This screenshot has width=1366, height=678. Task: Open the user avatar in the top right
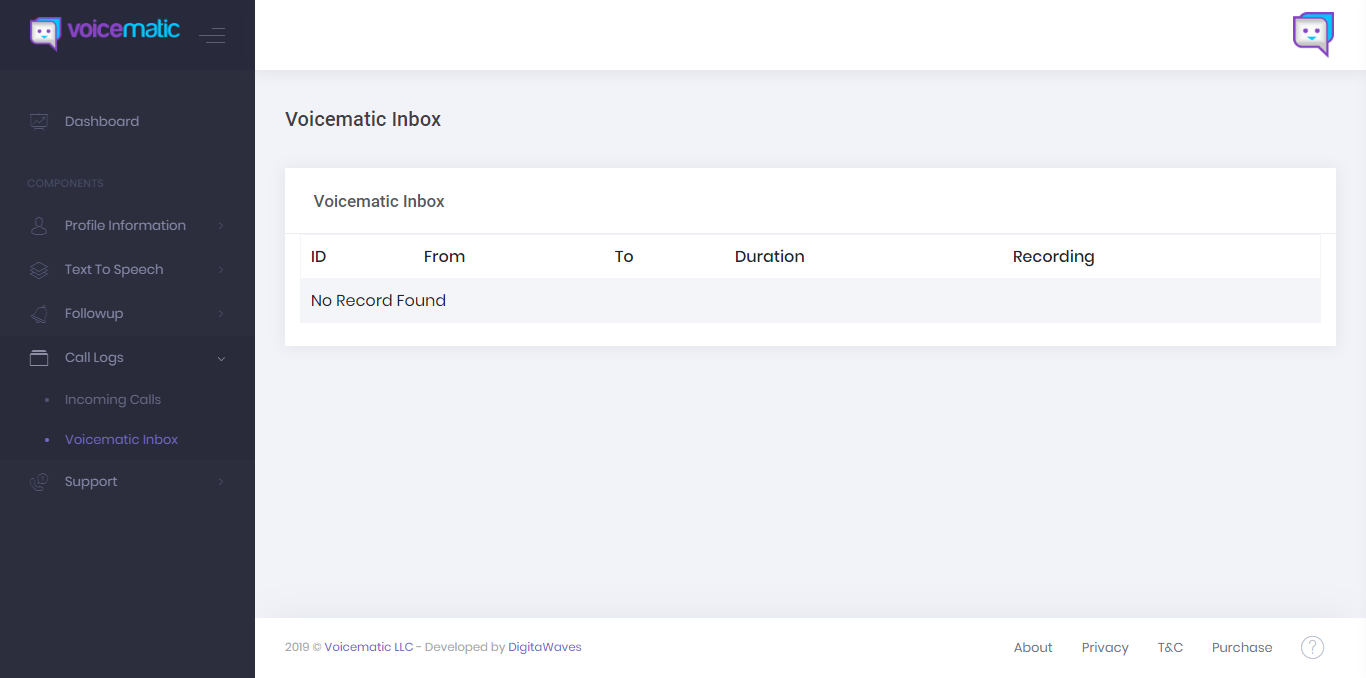pos(1313,34)
